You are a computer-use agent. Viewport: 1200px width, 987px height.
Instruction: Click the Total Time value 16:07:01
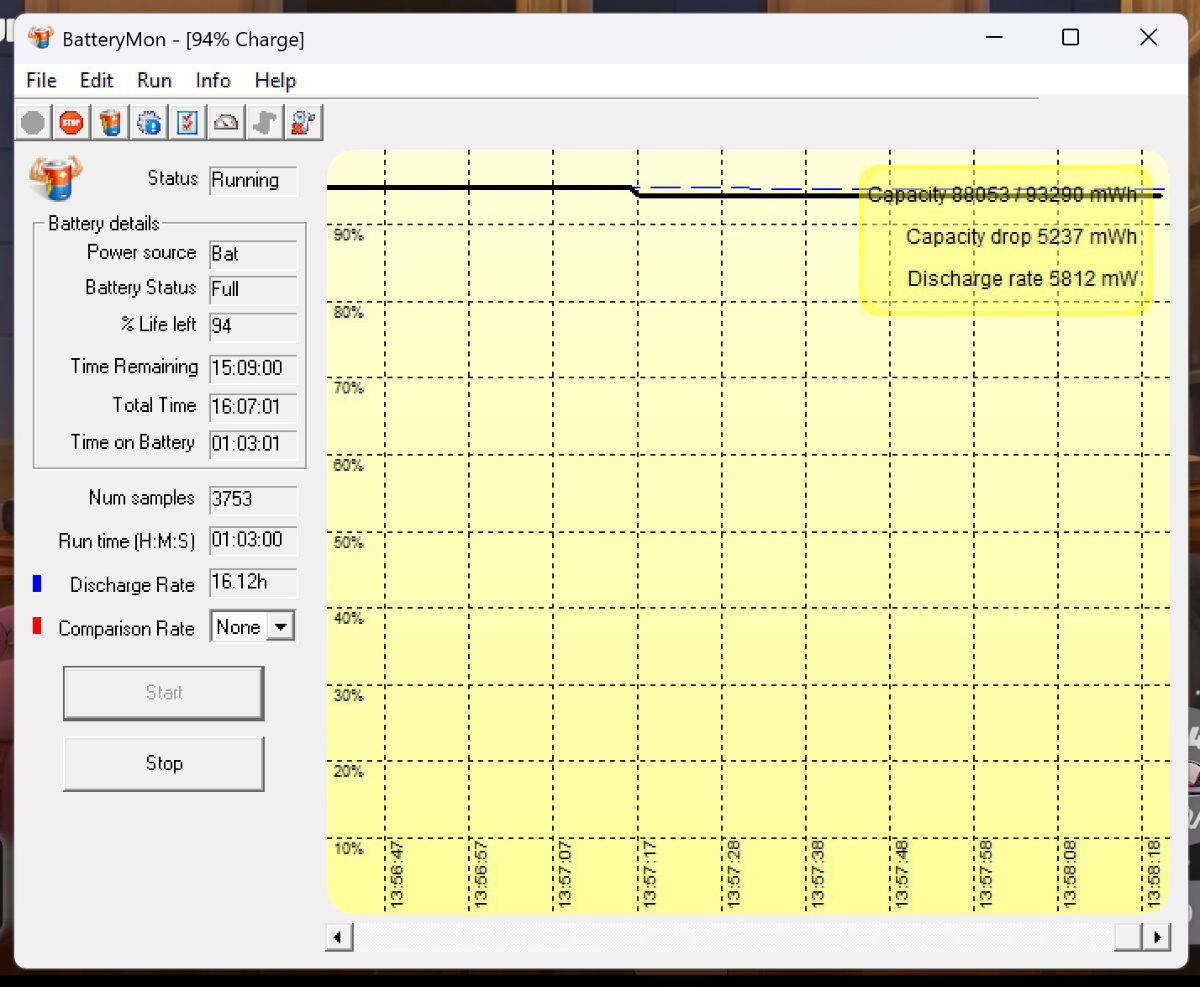pyautogui.click(x=253, y=407)
